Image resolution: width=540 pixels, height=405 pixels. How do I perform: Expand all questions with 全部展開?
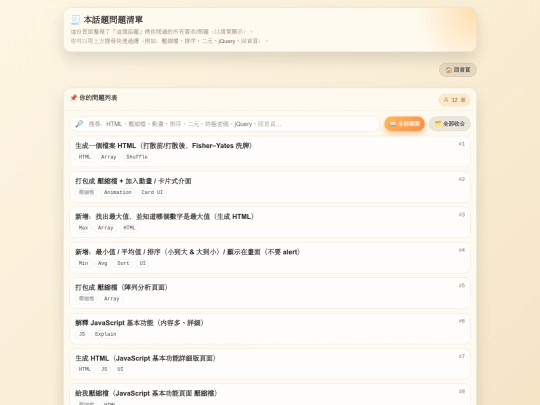coord(404,124)
